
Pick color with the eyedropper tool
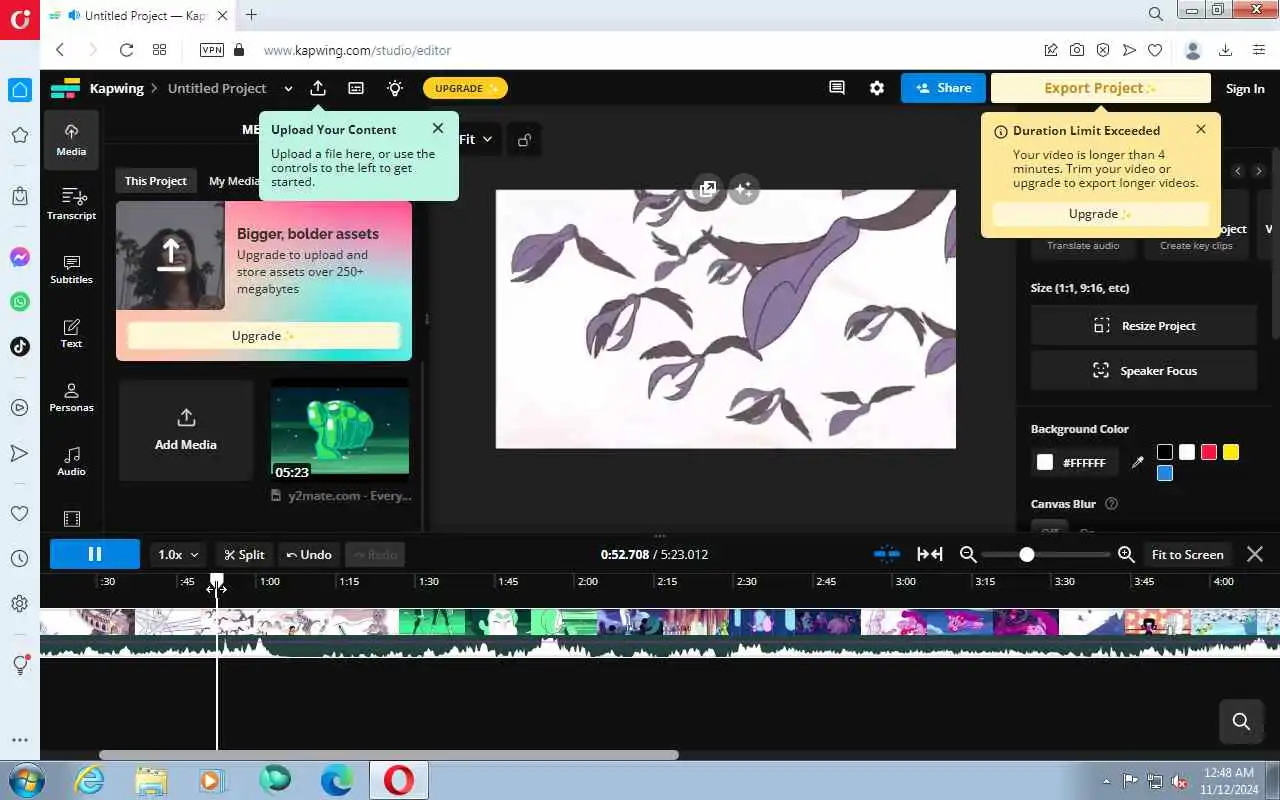[x=1137, y=462]
